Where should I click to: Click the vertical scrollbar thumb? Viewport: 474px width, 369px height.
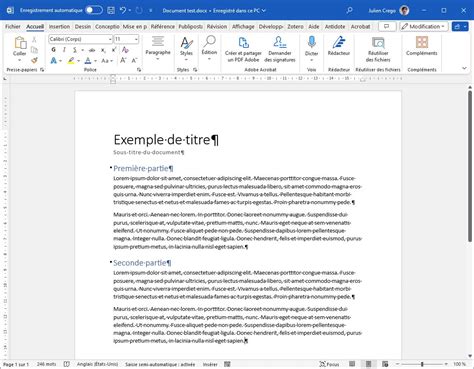[x=470, y=165]
